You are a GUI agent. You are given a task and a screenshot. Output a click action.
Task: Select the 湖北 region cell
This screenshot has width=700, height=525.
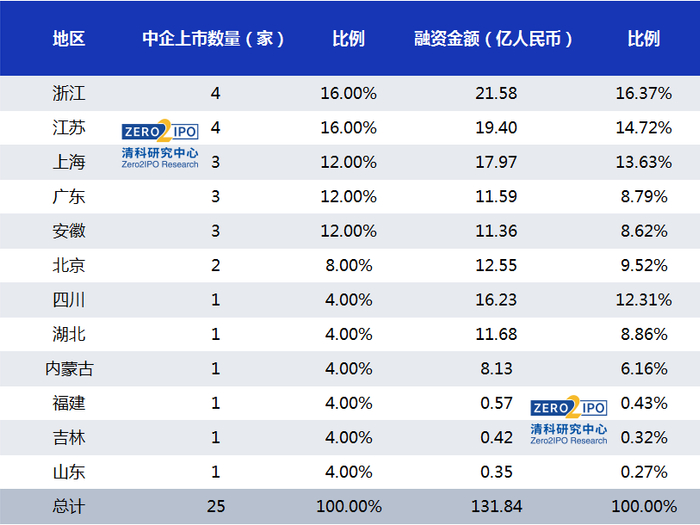pos(69,334)
